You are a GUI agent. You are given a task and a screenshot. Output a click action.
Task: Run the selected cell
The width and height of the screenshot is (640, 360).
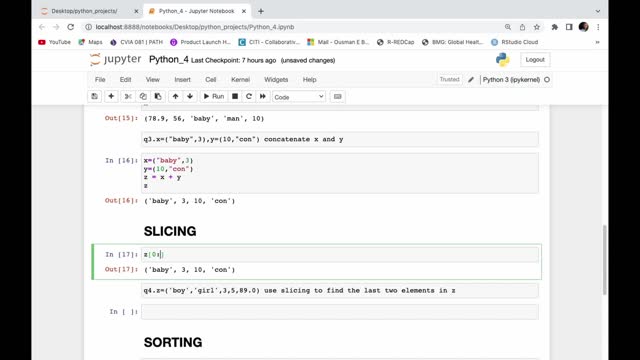pyautogui.click(x=214, y=97)
